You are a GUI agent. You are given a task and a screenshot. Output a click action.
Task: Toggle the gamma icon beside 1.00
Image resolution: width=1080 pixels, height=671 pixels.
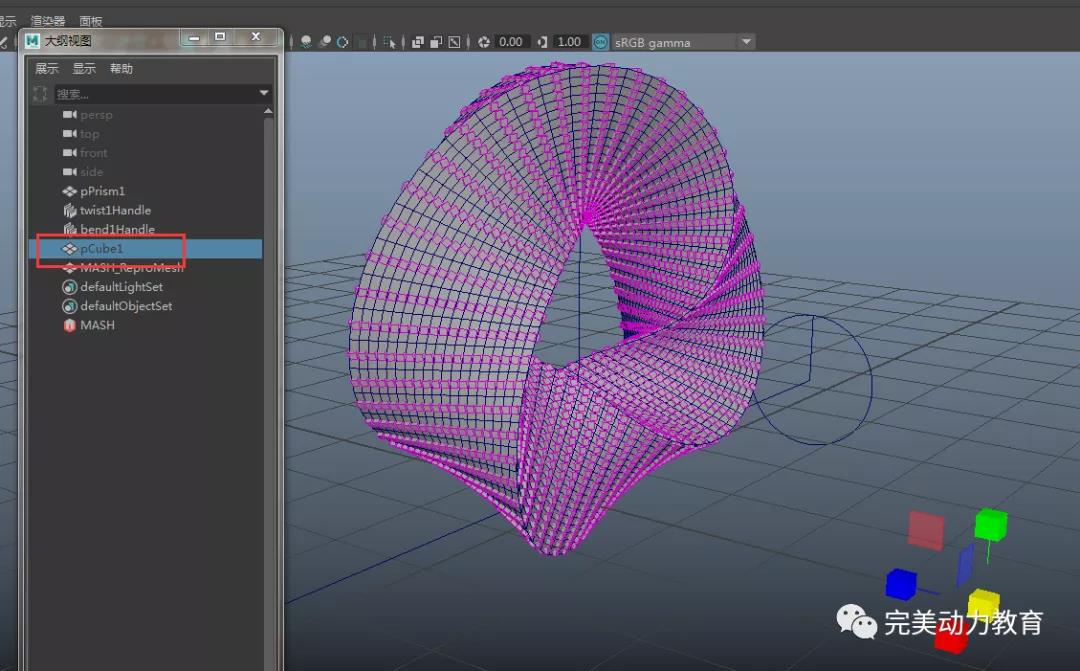tap(543, 42)
